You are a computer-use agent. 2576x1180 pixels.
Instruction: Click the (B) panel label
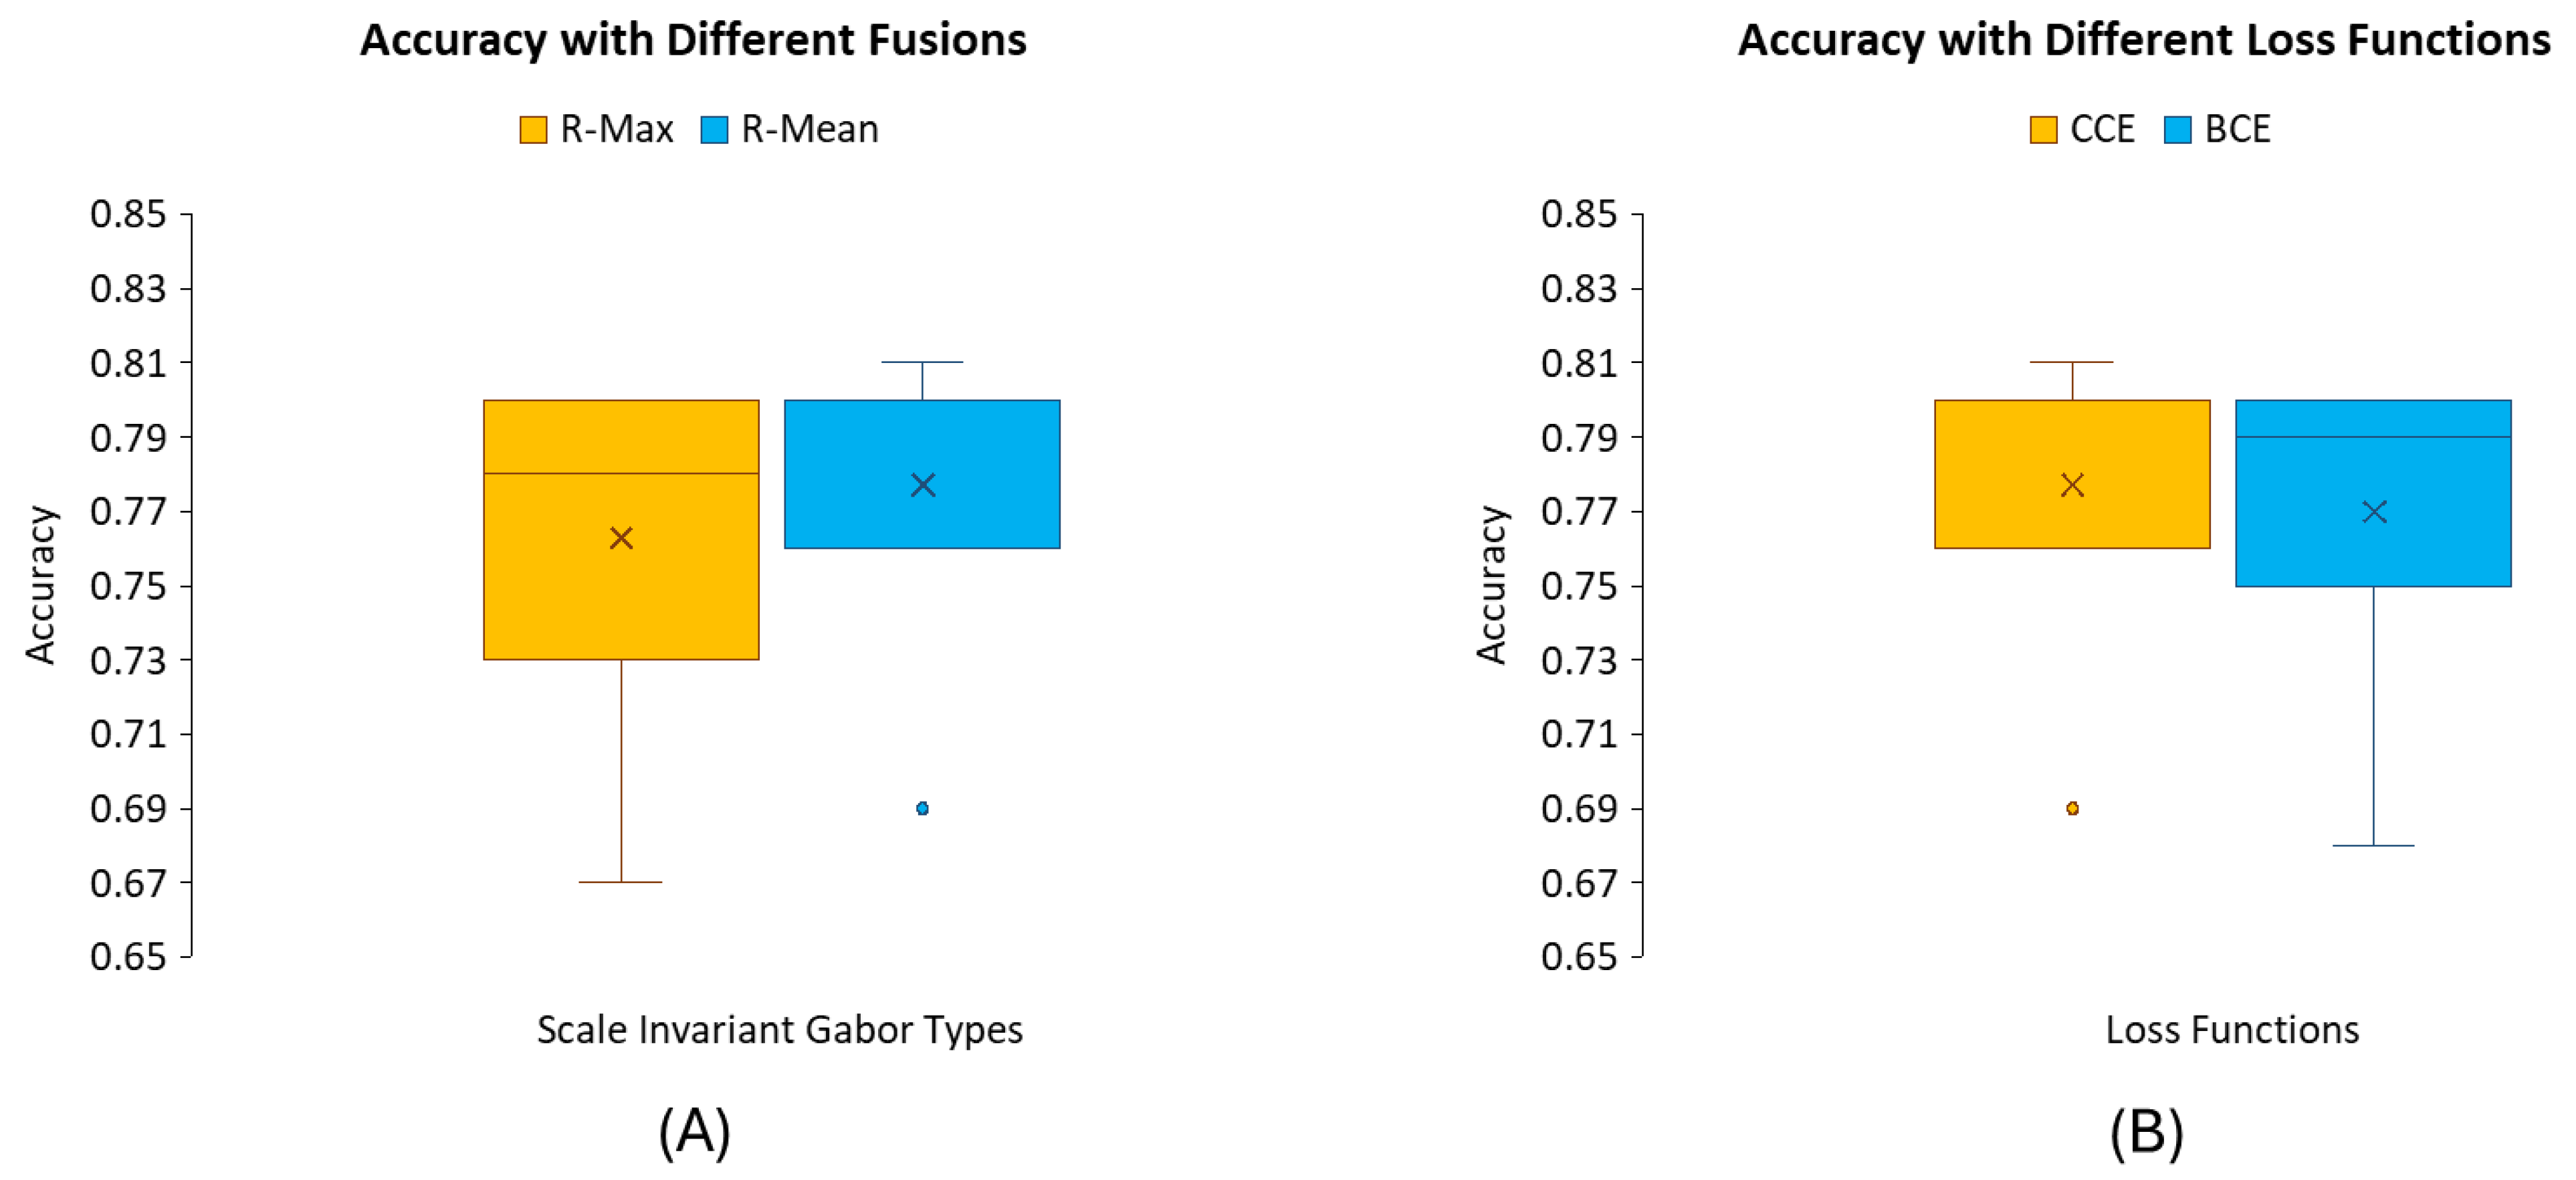click(2146, 1132)
